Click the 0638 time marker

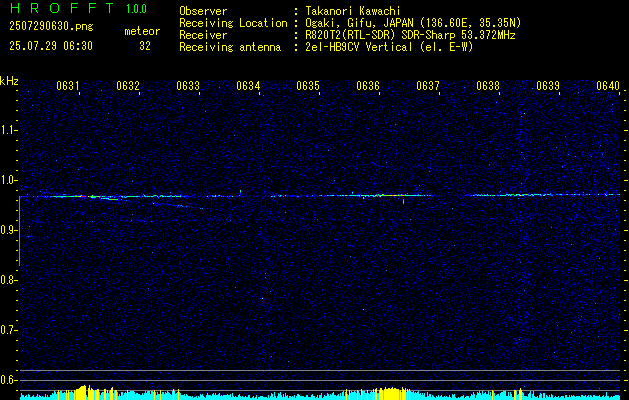488,86
